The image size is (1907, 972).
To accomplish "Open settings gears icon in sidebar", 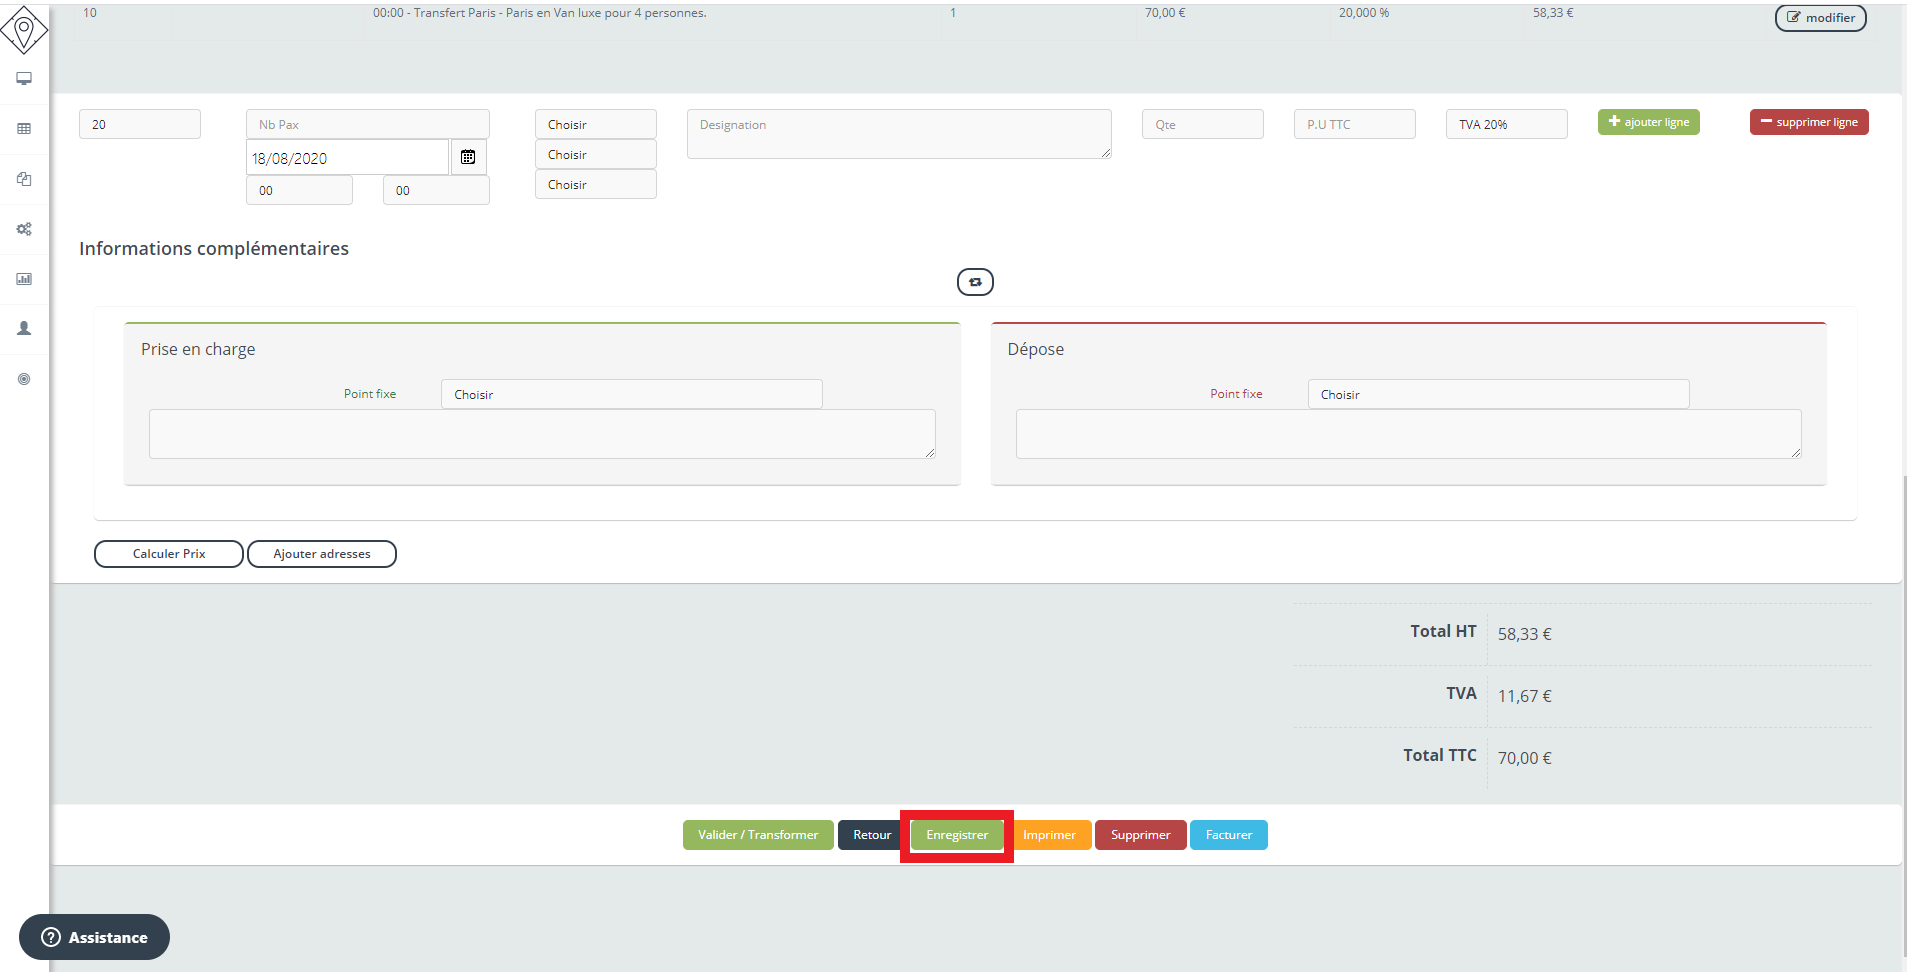I will pyautogui.click(x=24, y=229).
